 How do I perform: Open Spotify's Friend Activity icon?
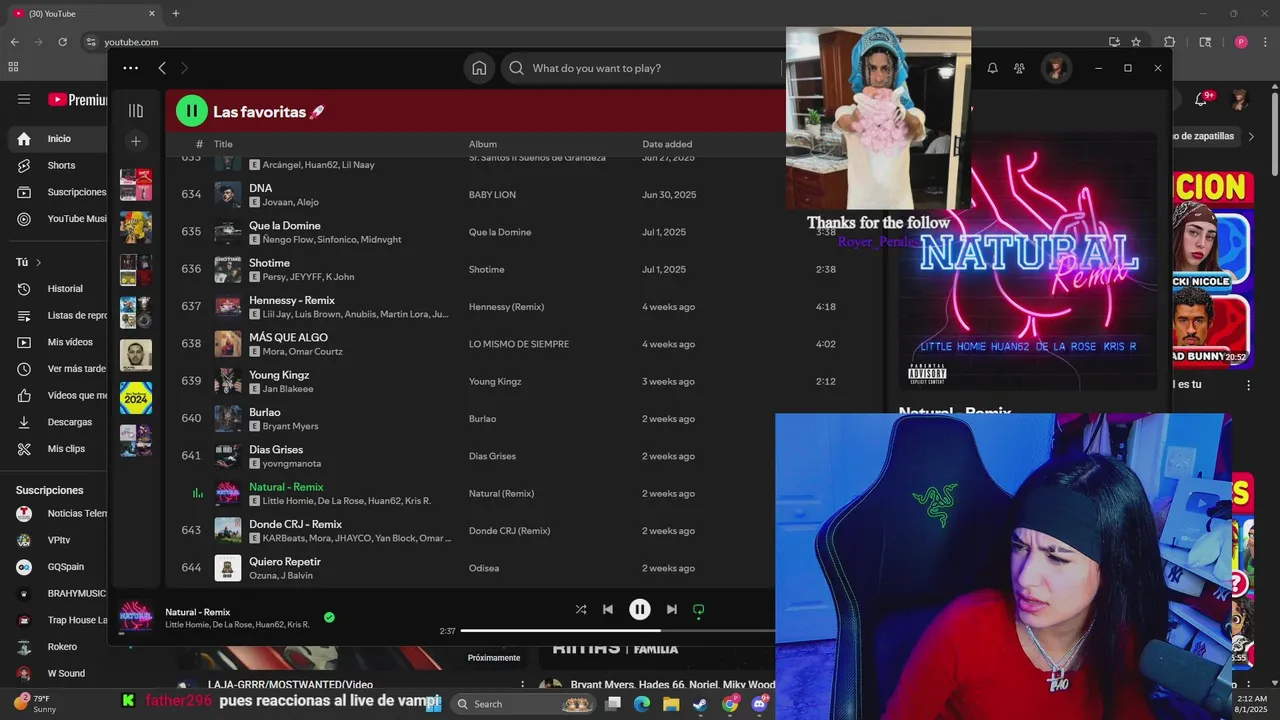(1019, 68)
